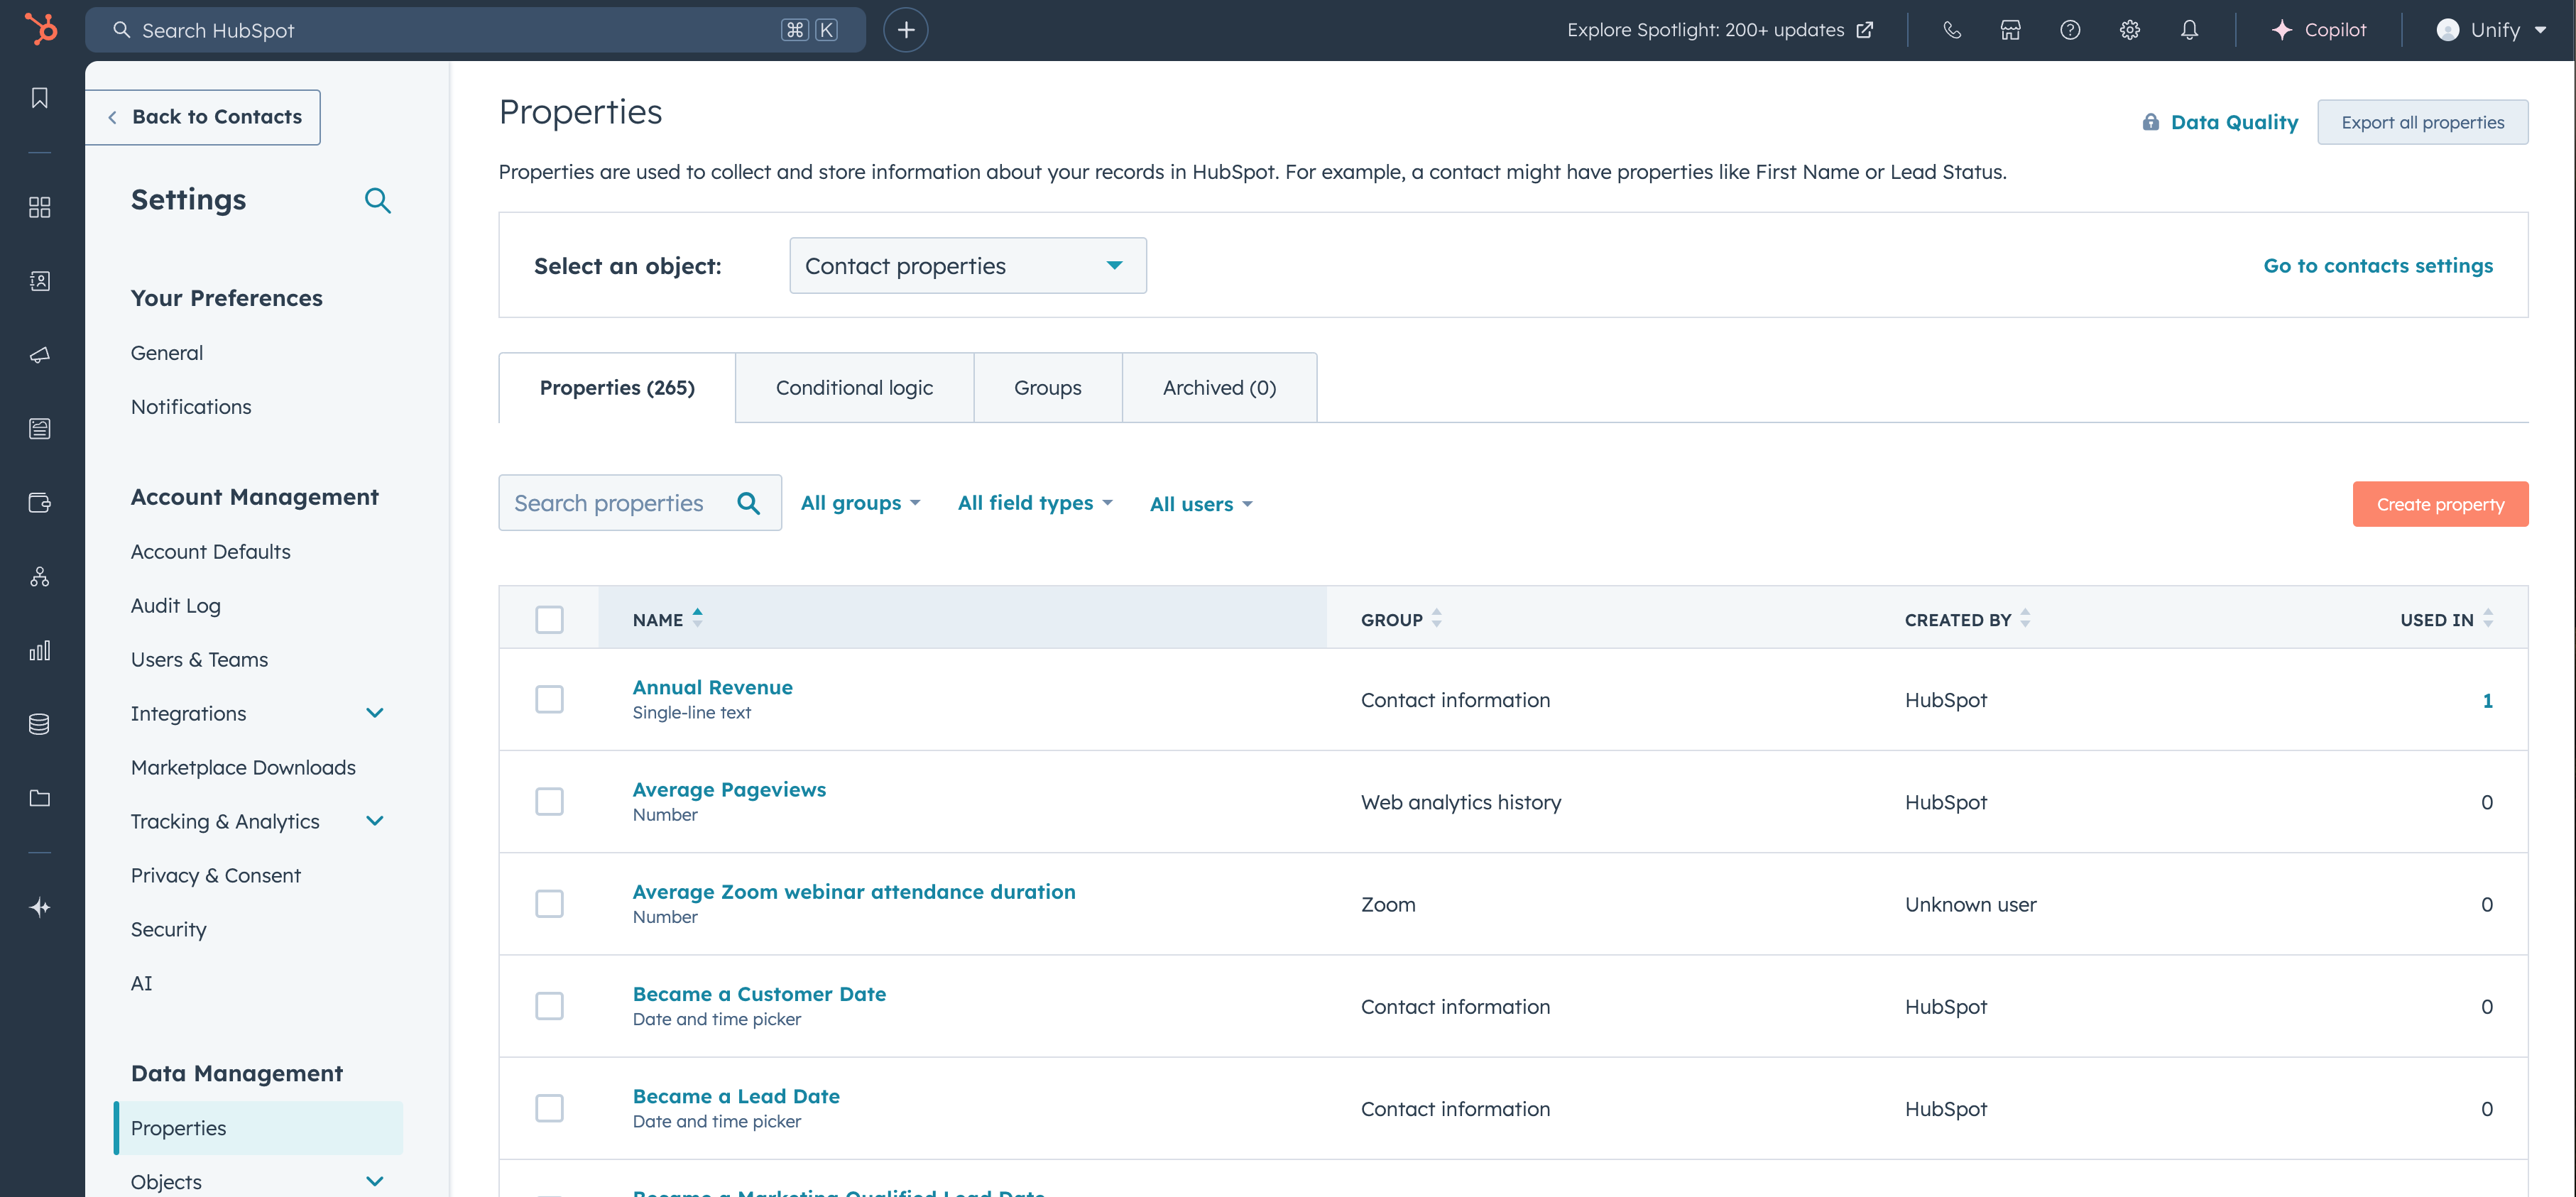Expand the All field types filter
The width and height of the screenshot is (2576, 1197).
(1034, 503)
